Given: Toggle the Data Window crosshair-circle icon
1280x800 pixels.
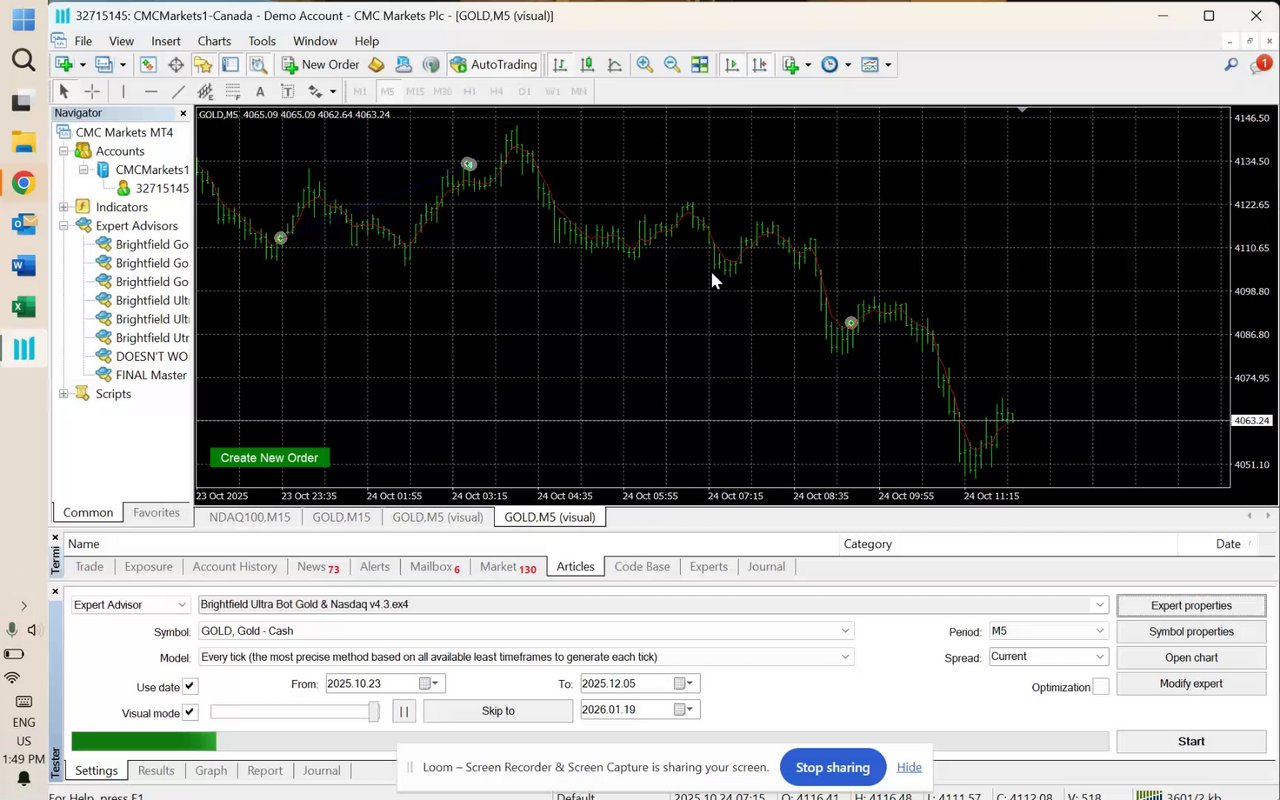Looking at the screenshot, I should (x=176, y=64).
